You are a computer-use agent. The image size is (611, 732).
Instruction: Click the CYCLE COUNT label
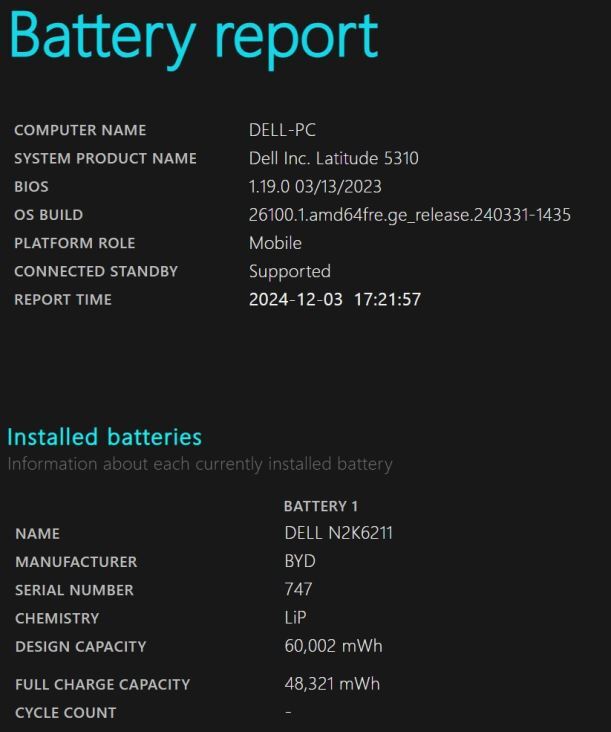(66, 713)
